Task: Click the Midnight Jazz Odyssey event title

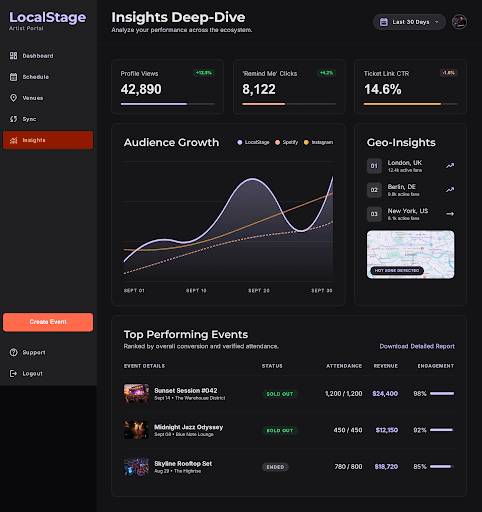Action: pyautogui.click(x=188, y=427)
